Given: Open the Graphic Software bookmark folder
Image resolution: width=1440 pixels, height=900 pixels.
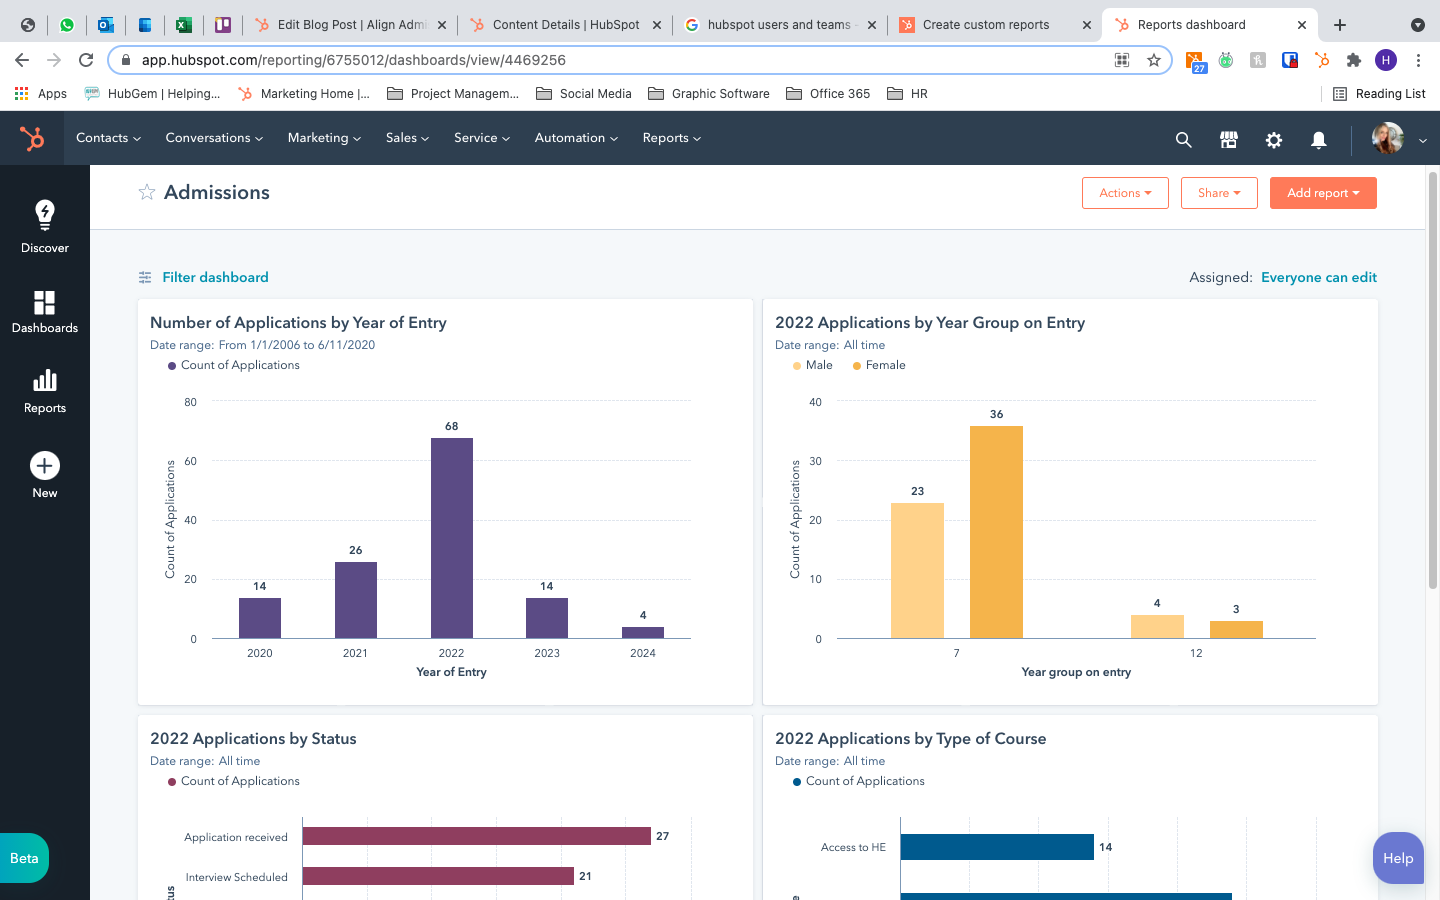Looking at the screenshot, I should coord(709,94).
